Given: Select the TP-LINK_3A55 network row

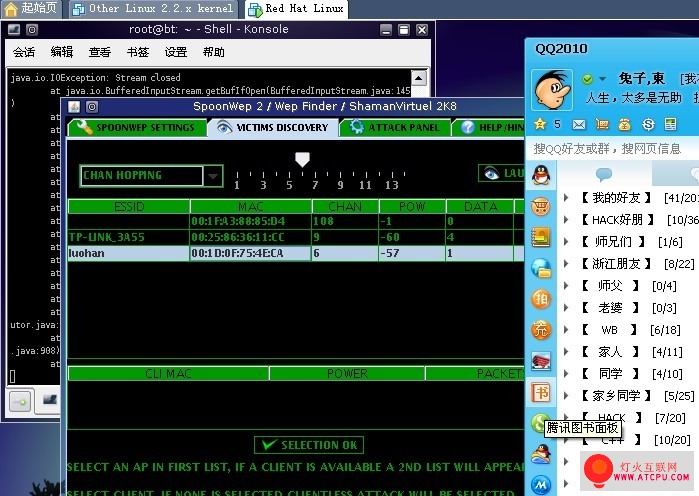Looking at the screenshot, I should point(296,237).
